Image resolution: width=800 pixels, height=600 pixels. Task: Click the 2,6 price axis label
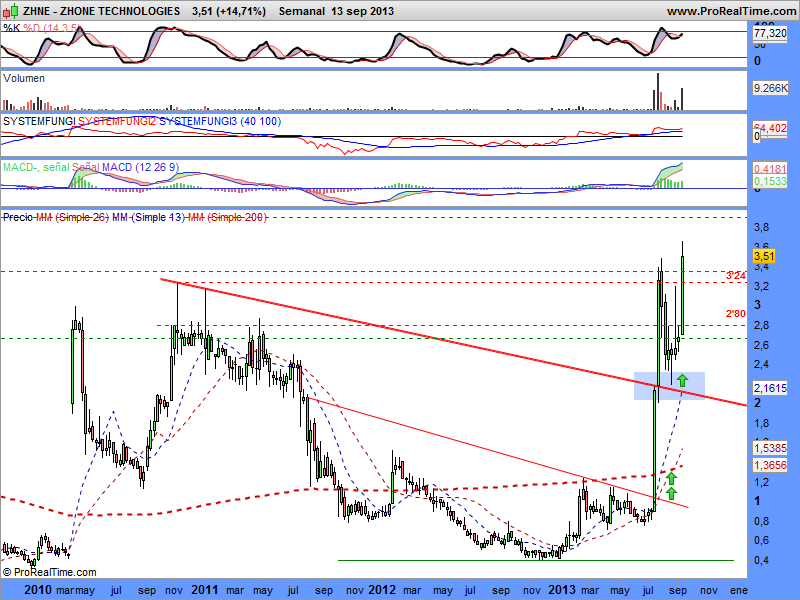(761, 345)
